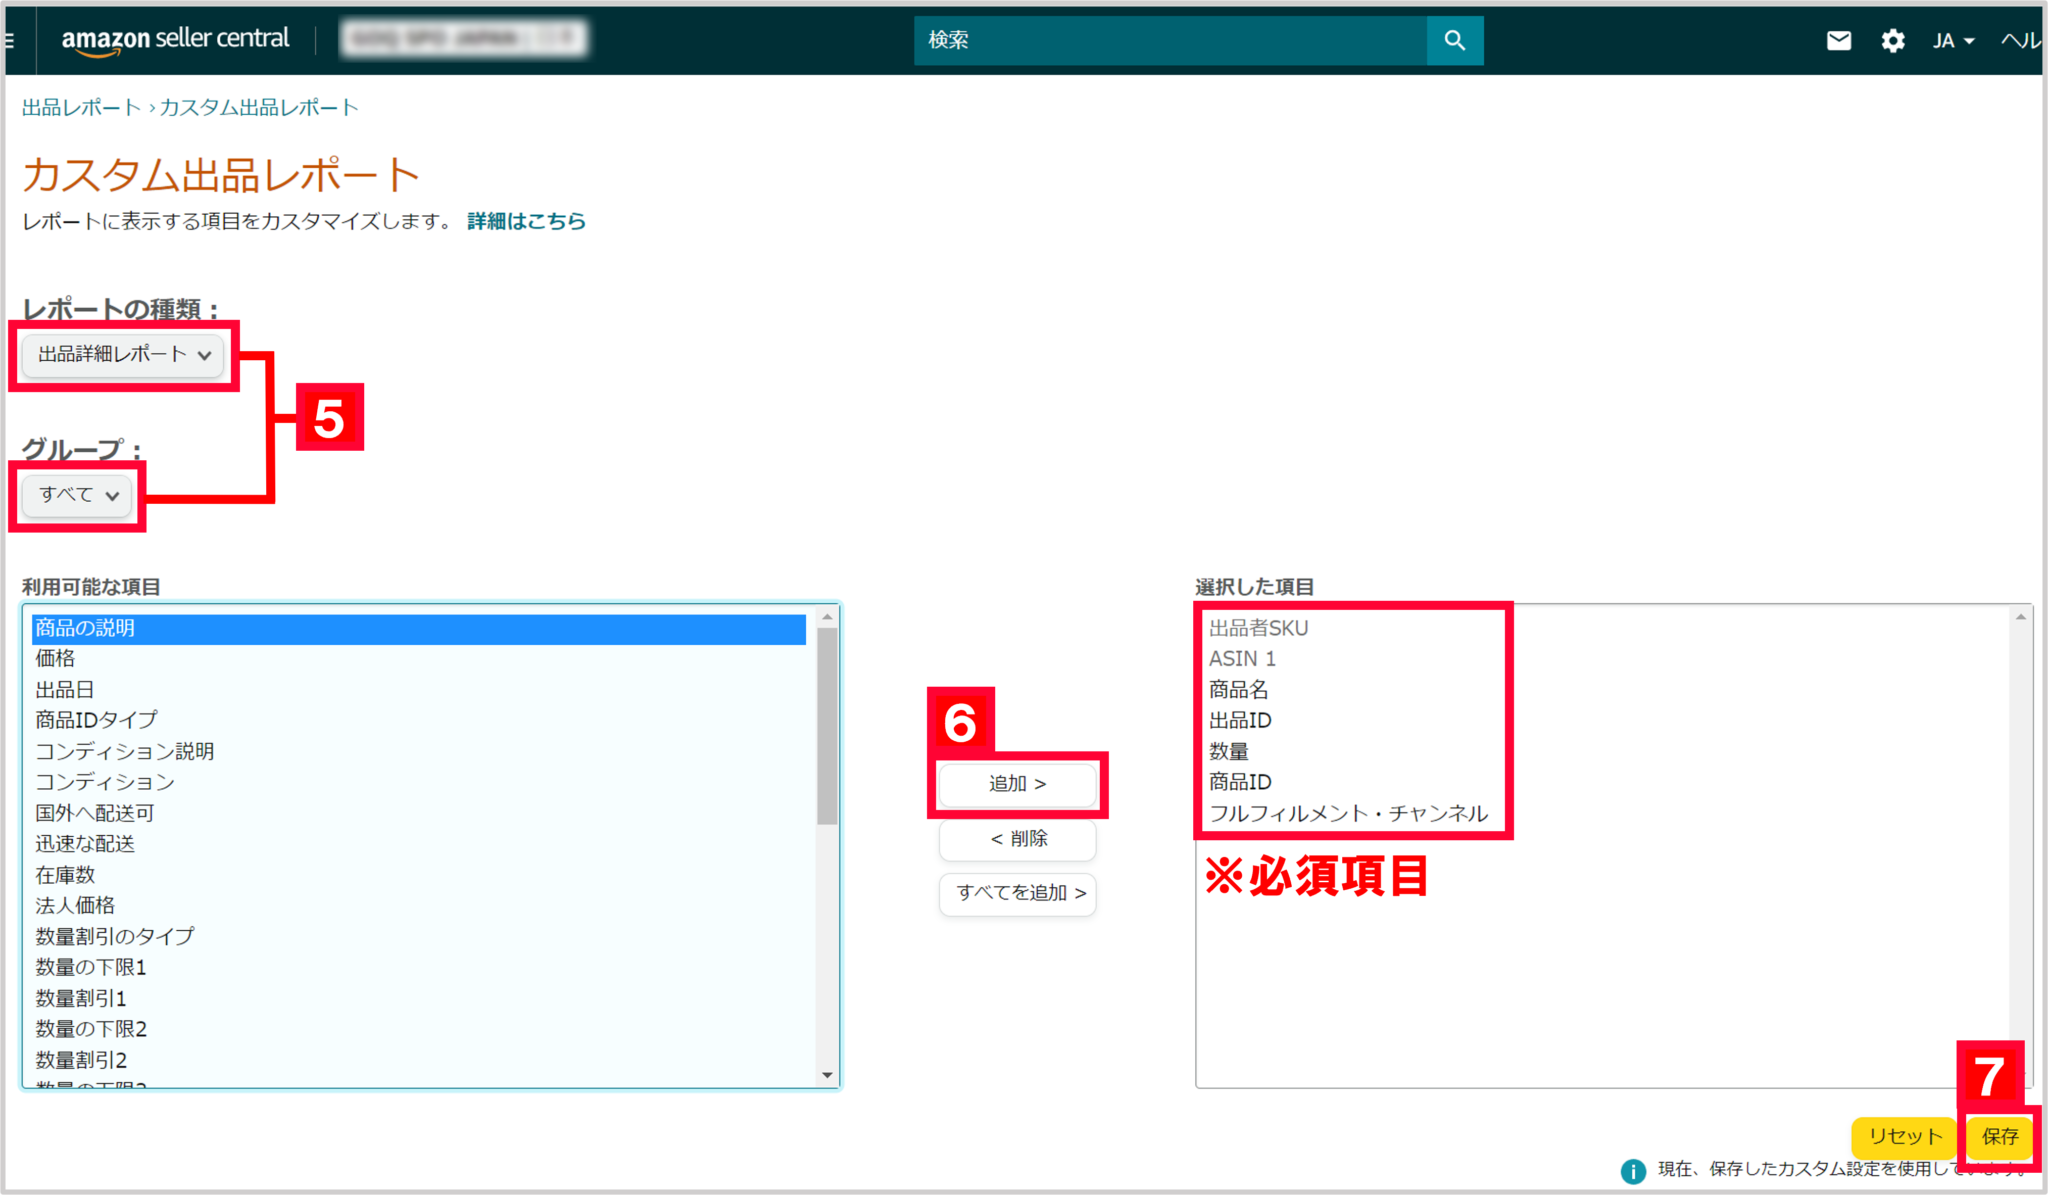Click the 追加 button to add selected item
The width and height of the screenshot is (2048, 1195).
1017,784
